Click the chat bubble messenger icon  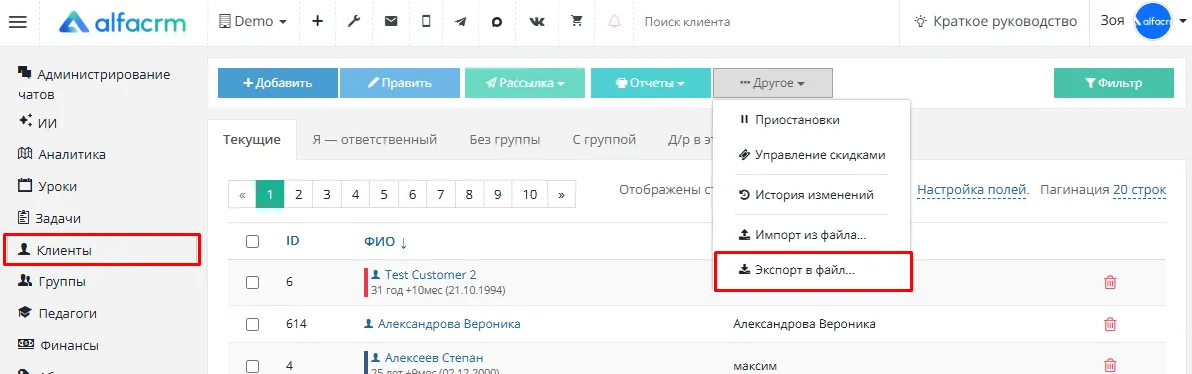click(497, 21)
